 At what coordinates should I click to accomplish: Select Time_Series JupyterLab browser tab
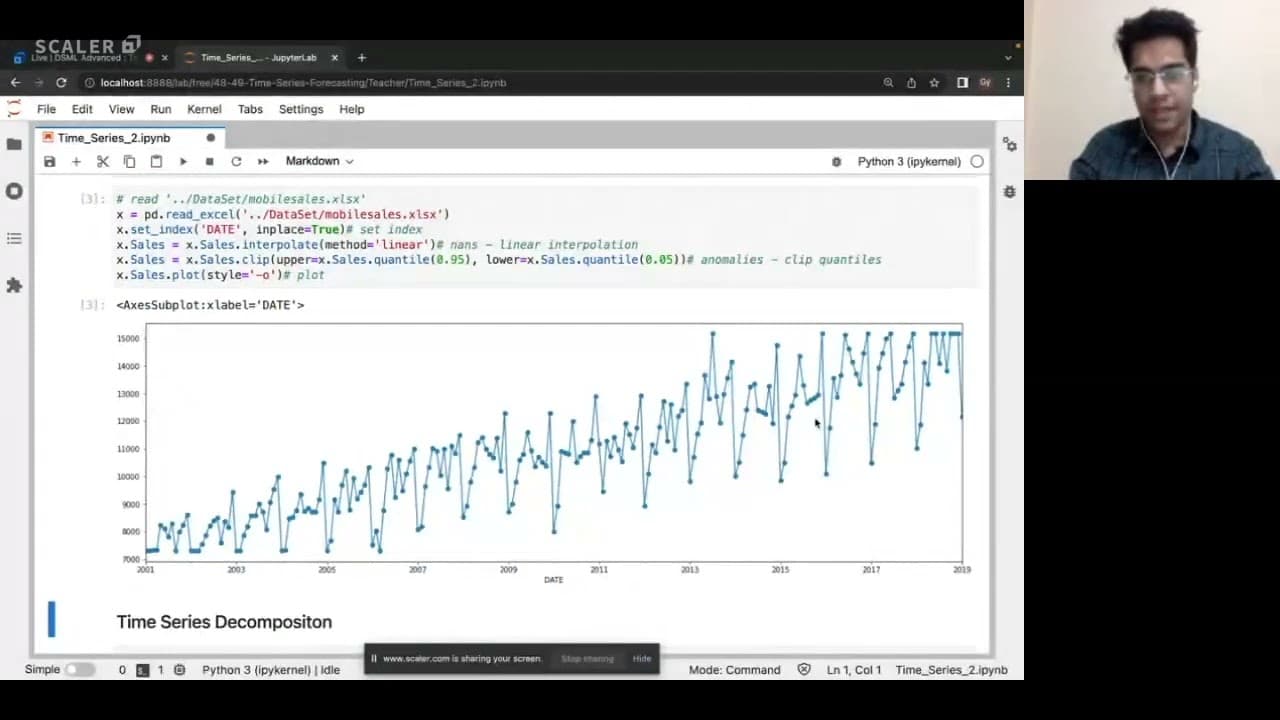(258, 58)
